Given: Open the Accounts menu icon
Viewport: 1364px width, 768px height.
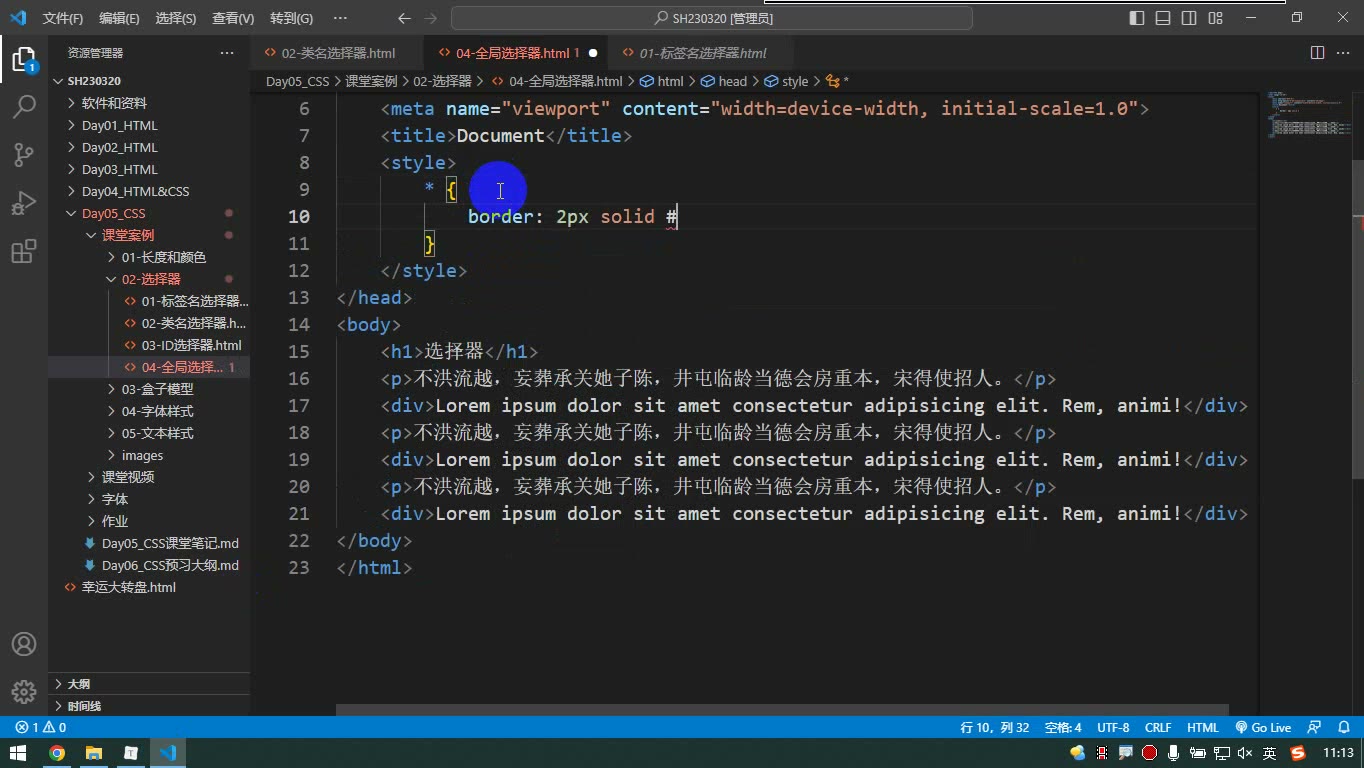Looking at the screenshot, I should pyautogui.click(x=24, y=644).
